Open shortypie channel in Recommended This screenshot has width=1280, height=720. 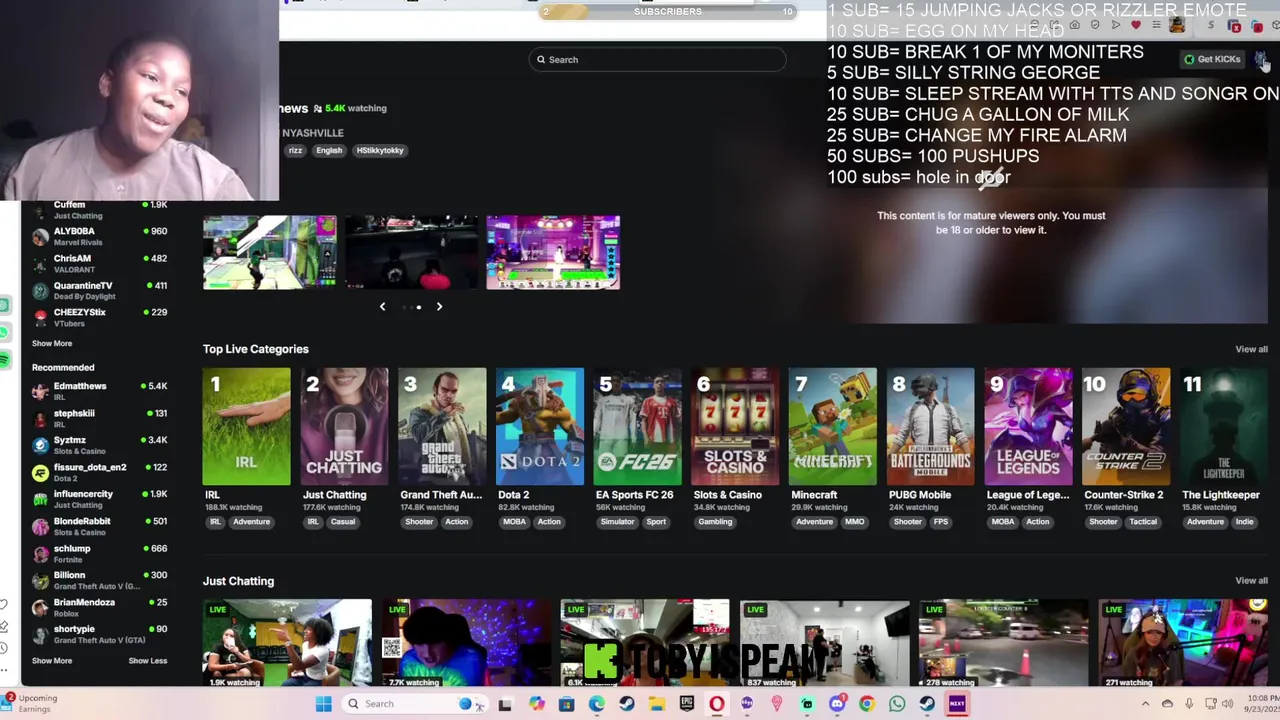coord(100,633)
